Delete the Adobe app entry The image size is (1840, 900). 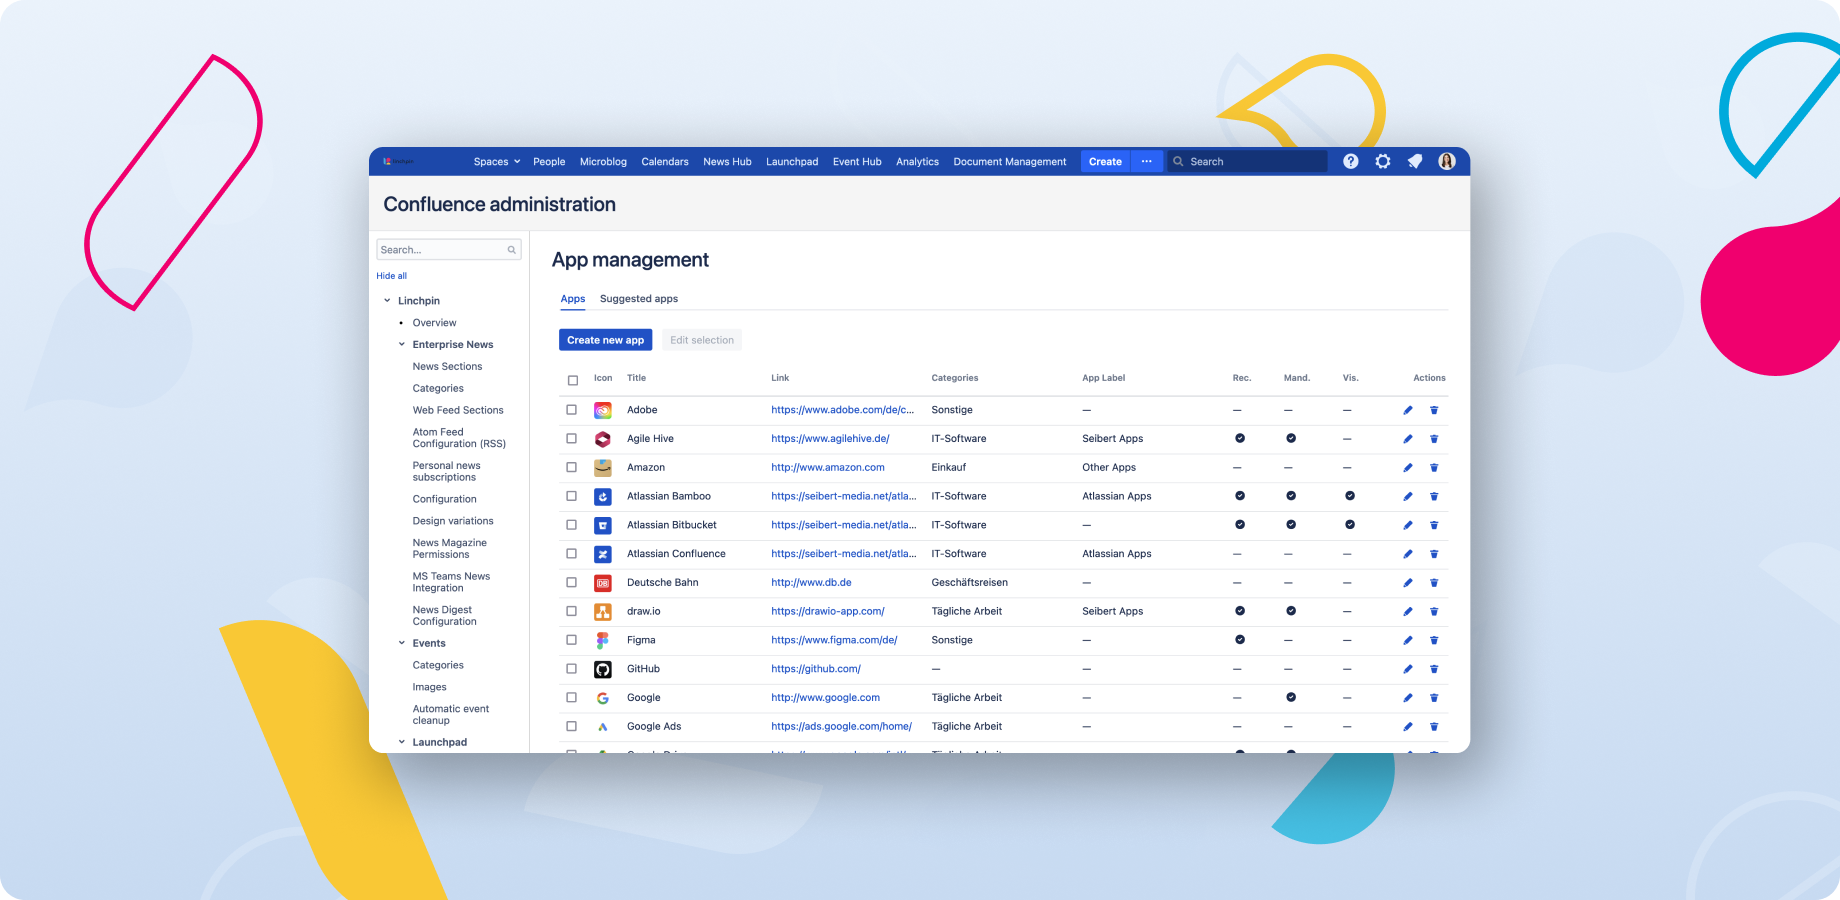tap(1434, 410)
